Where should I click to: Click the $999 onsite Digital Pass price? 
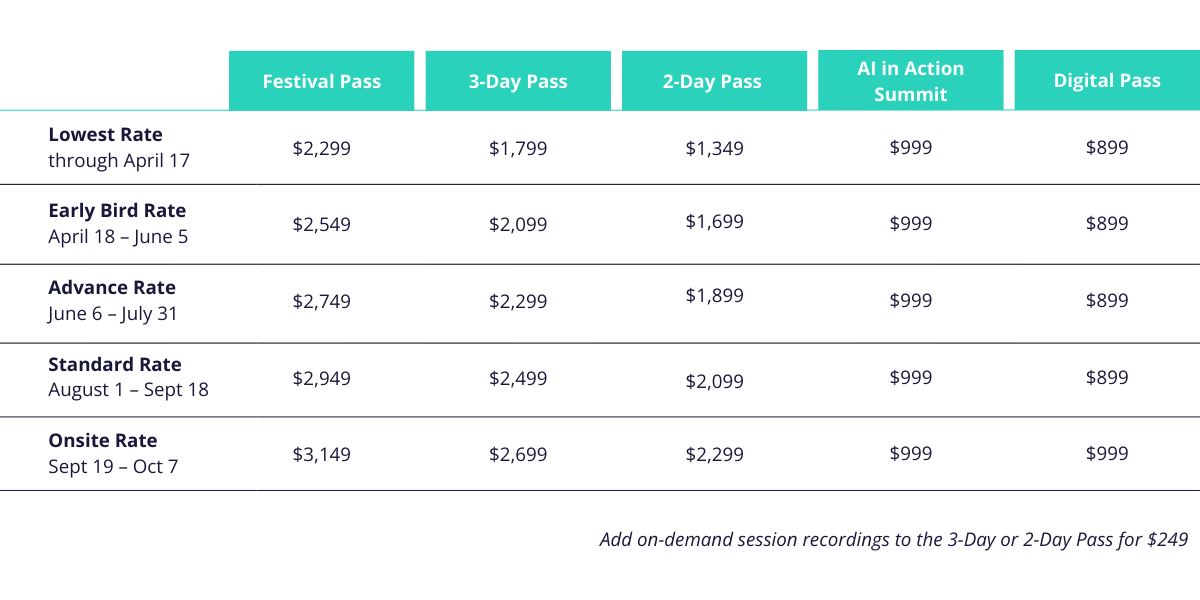tap(1107, 454)
